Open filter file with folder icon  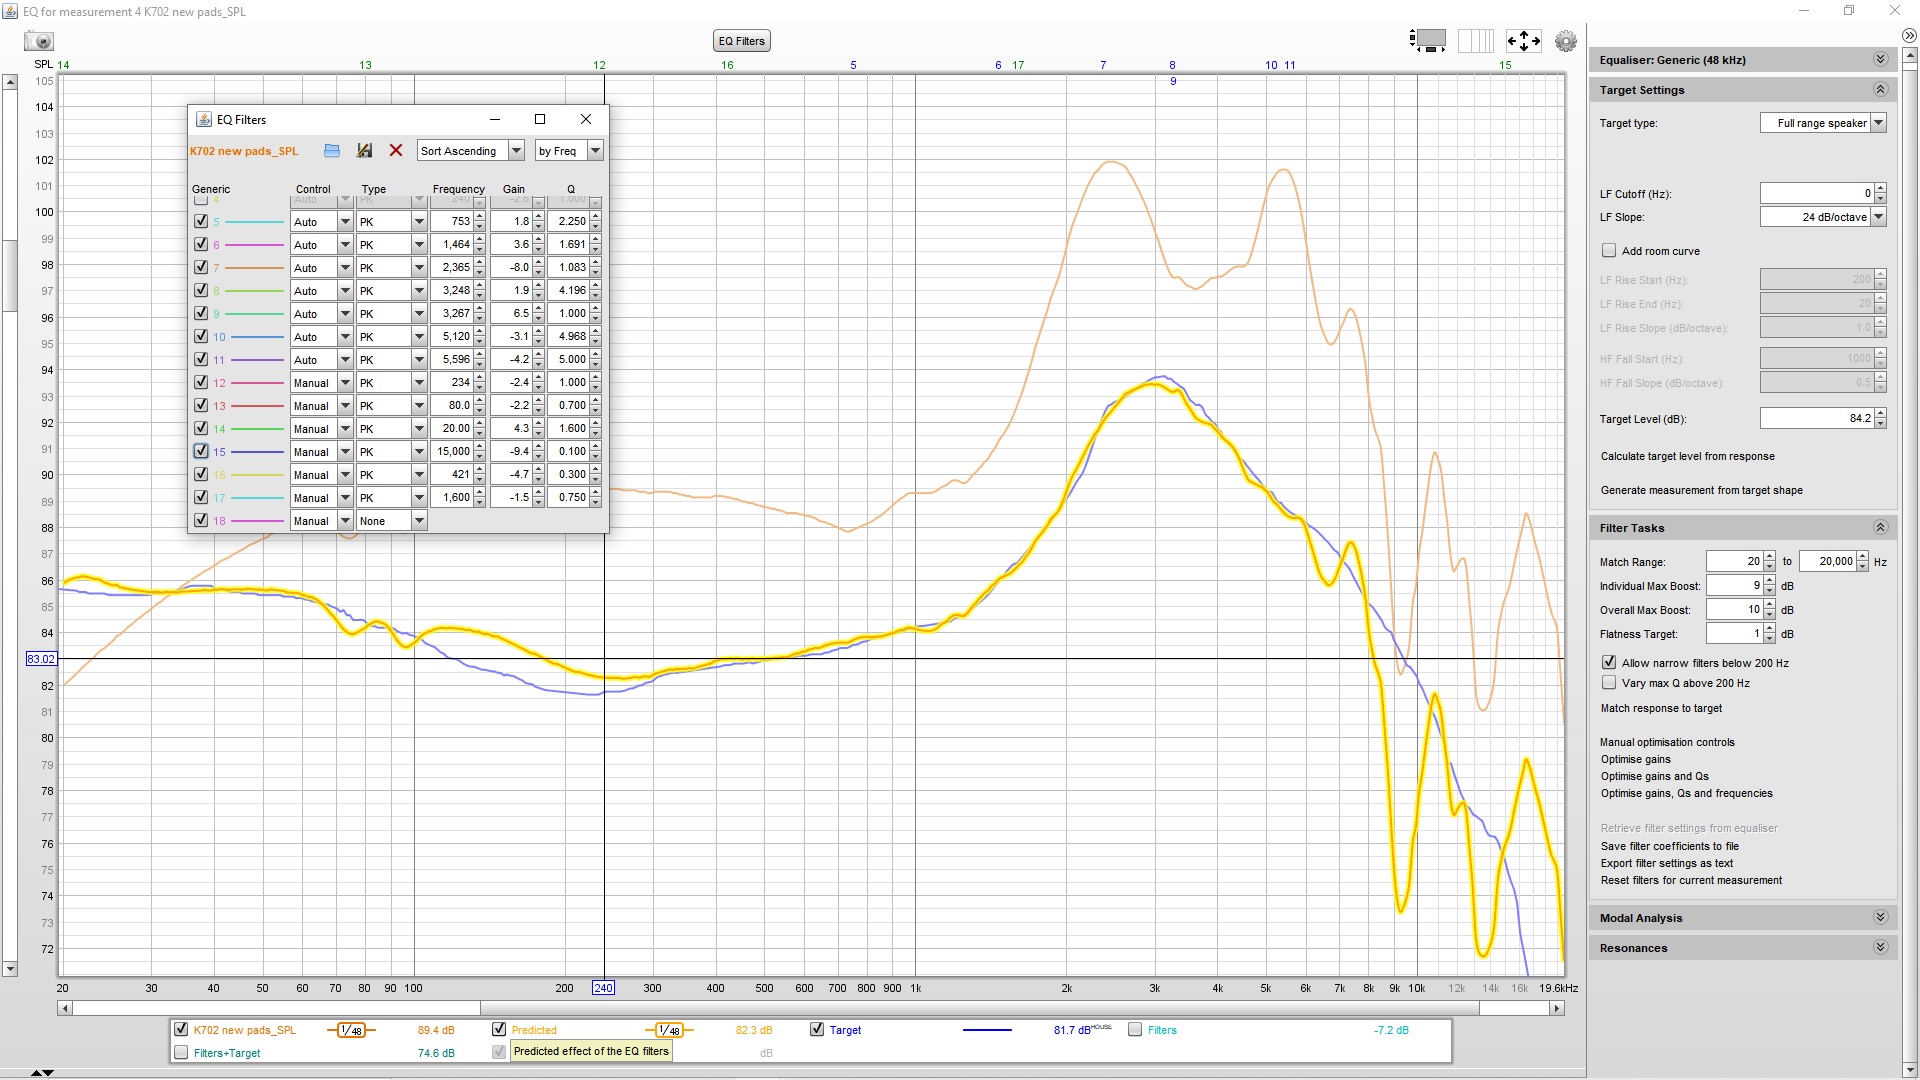pos(332,151)
